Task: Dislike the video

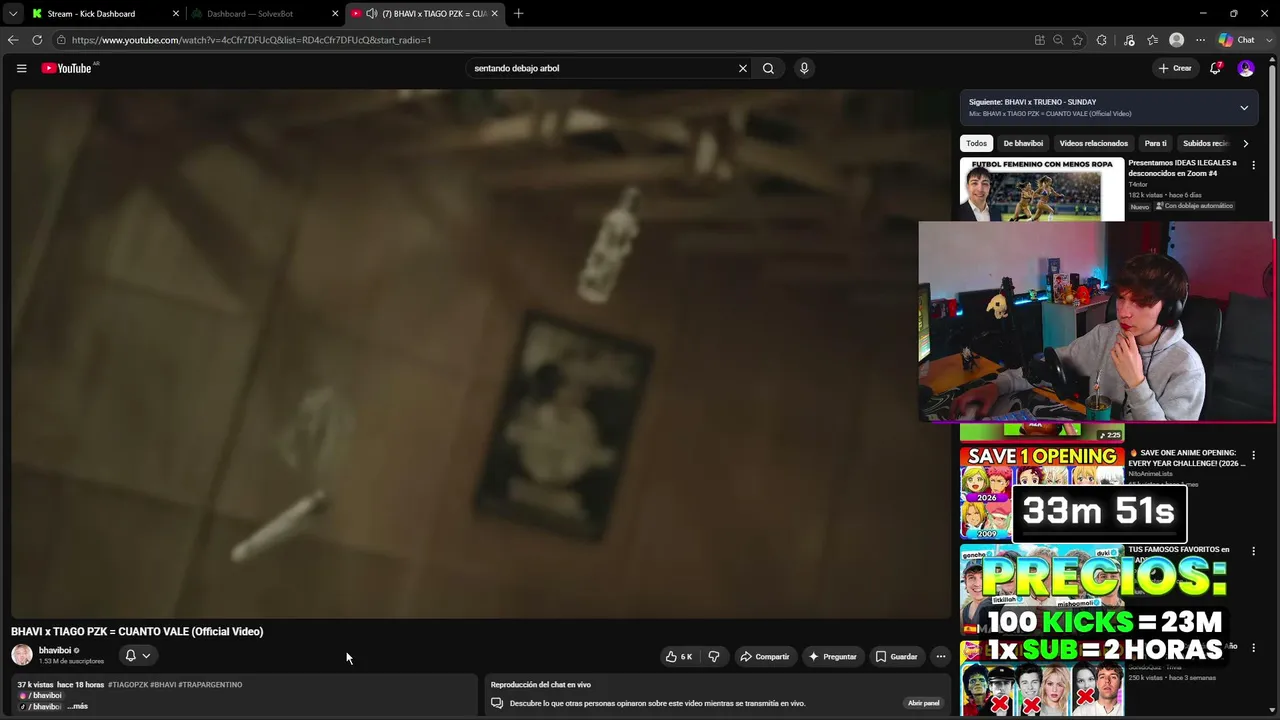Action: 714,656
